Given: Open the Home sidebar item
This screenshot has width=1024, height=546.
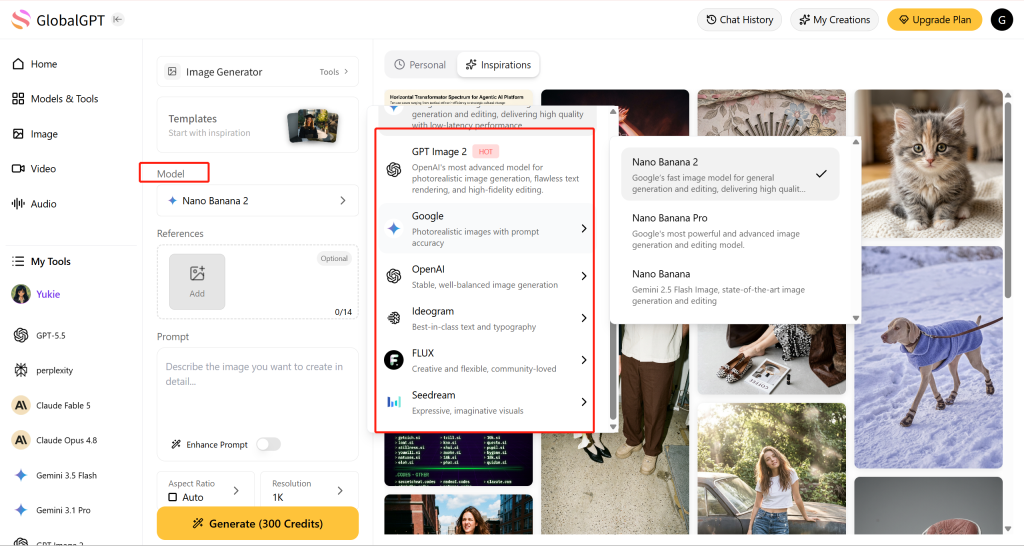Looking at the screenshot, I should 35,64.
